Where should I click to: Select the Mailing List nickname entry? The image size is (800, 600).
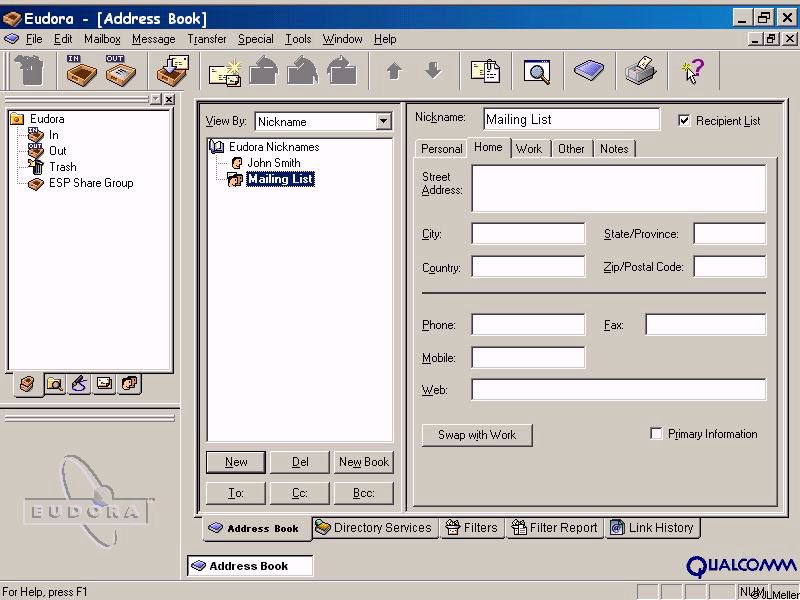coord(280,179)
